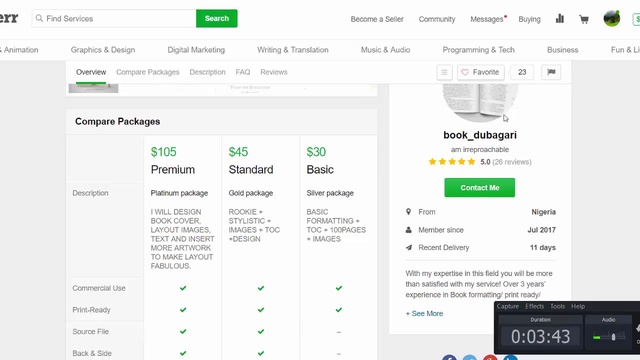
Task: Switch to the Reviews tab
Action: coord(274,72)
